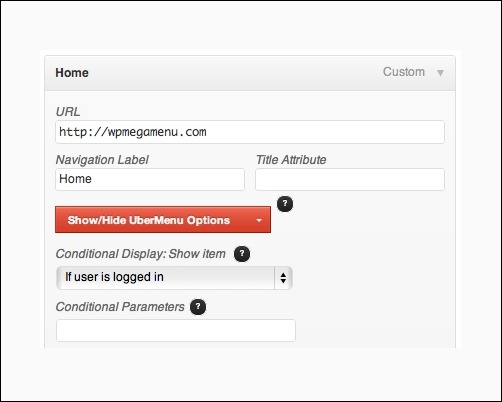The image size is (502, 402).
Task: Collapse the Home item using the header triangle
Action: click(x=440, y=73)
